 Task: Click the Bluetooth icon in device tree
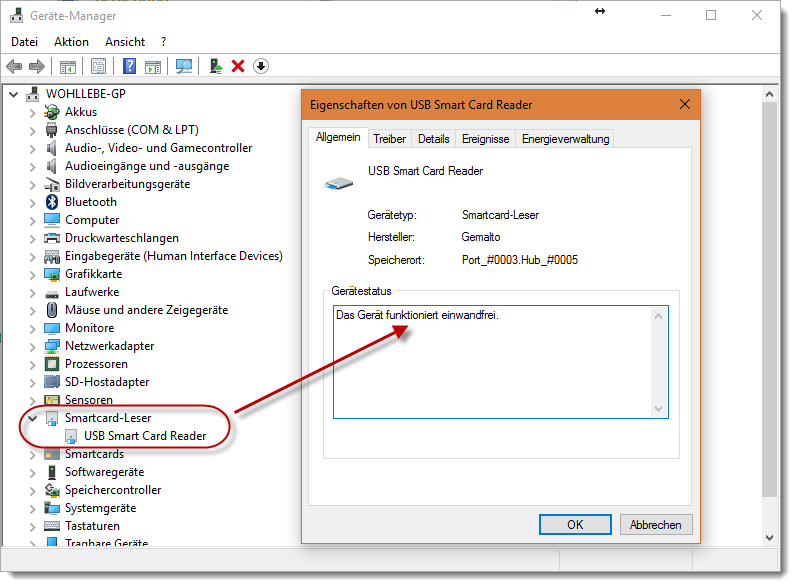tap(53, 202)
